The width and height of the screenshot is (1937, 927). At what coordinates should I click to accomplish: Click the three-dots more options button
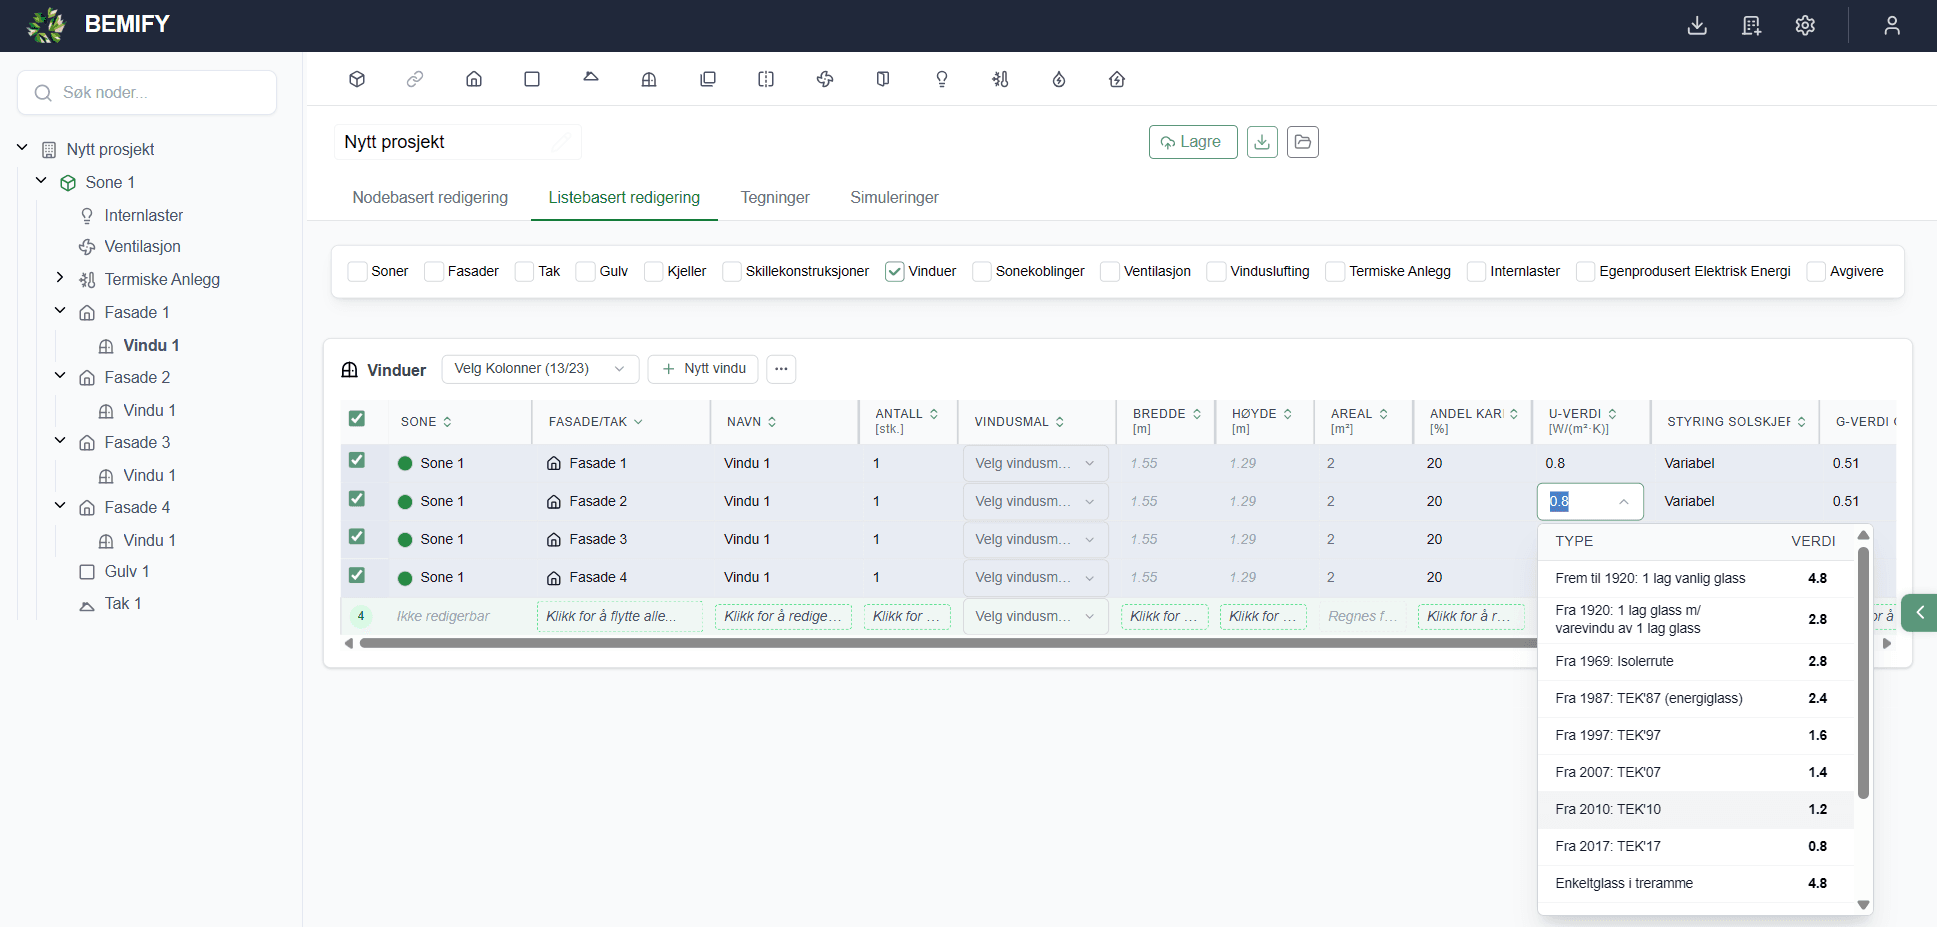point(781,369)
